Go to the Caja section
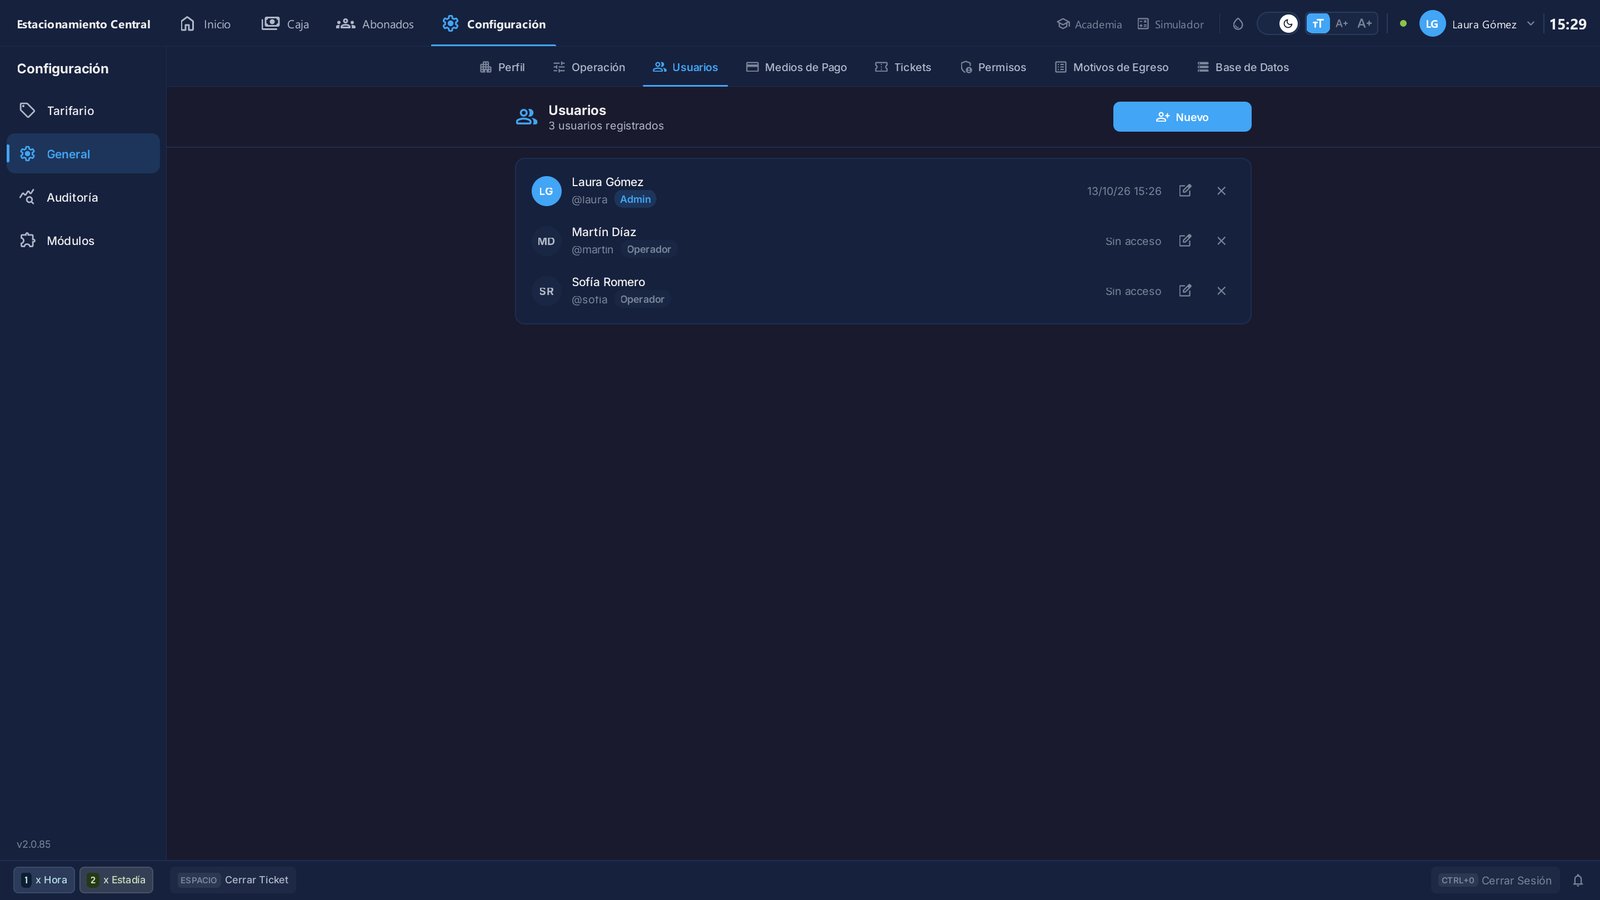Image resolution: width=1600 pixels, height=900 pixels. 285,24
